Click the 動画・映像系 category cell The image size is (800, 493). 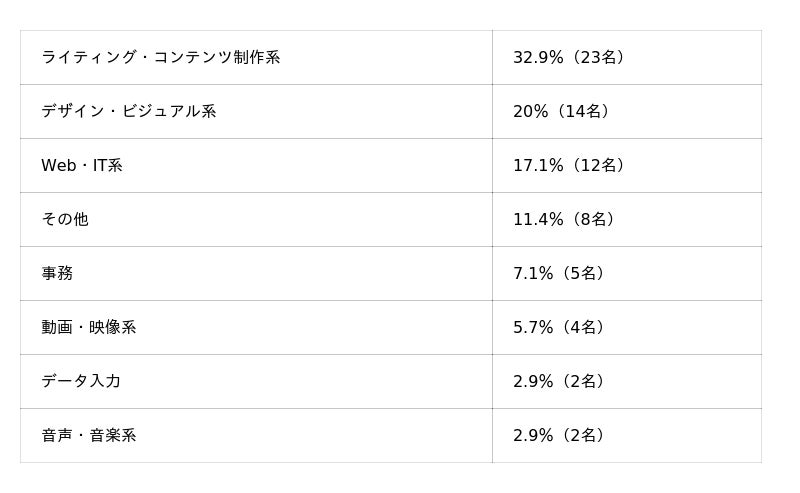tap(88, 328)
